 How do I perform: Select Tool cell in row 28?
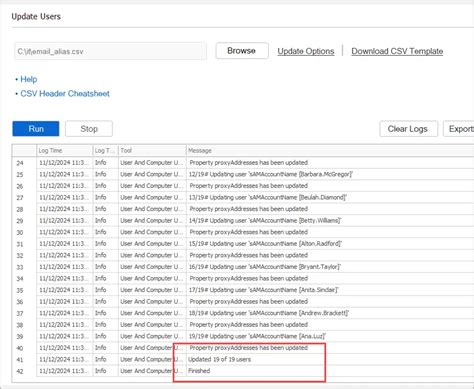pos(152,209)
